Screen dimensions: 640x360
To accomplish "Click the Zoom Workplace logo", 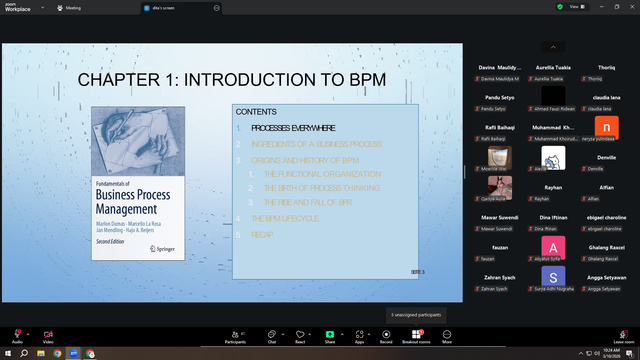I will tap(18, 7).
